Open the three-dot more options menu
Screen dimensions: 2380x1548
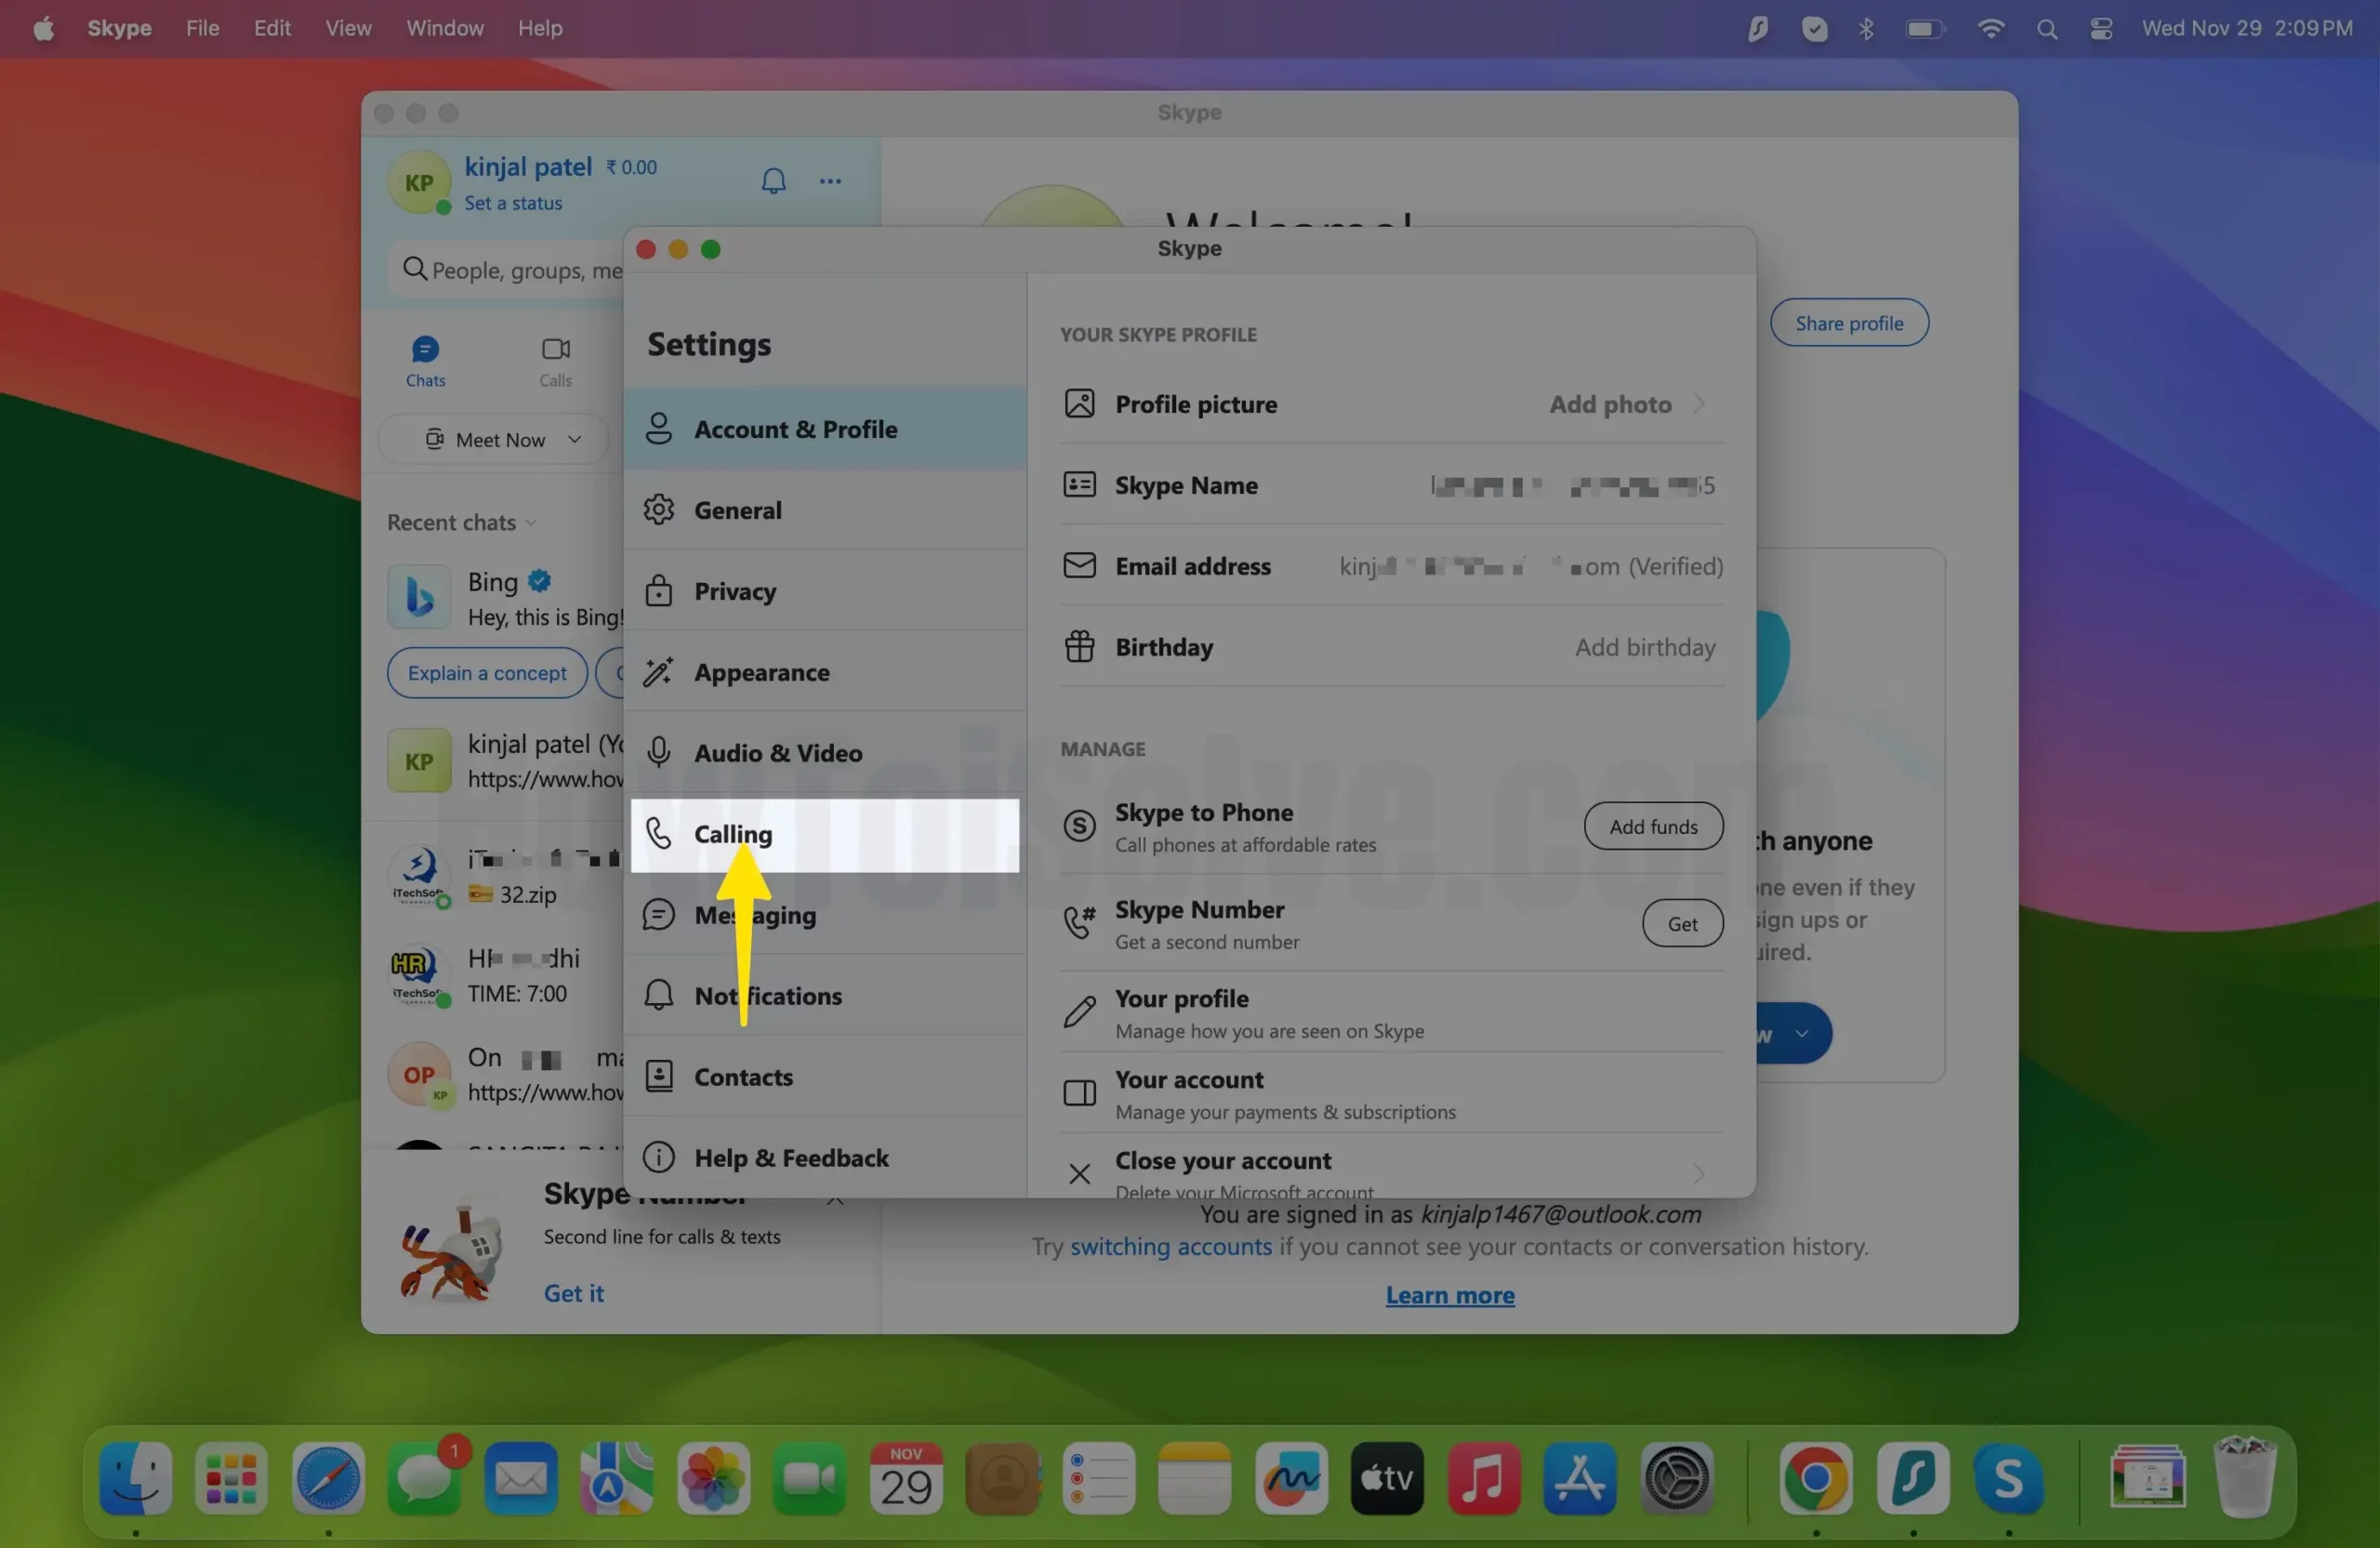830,181
